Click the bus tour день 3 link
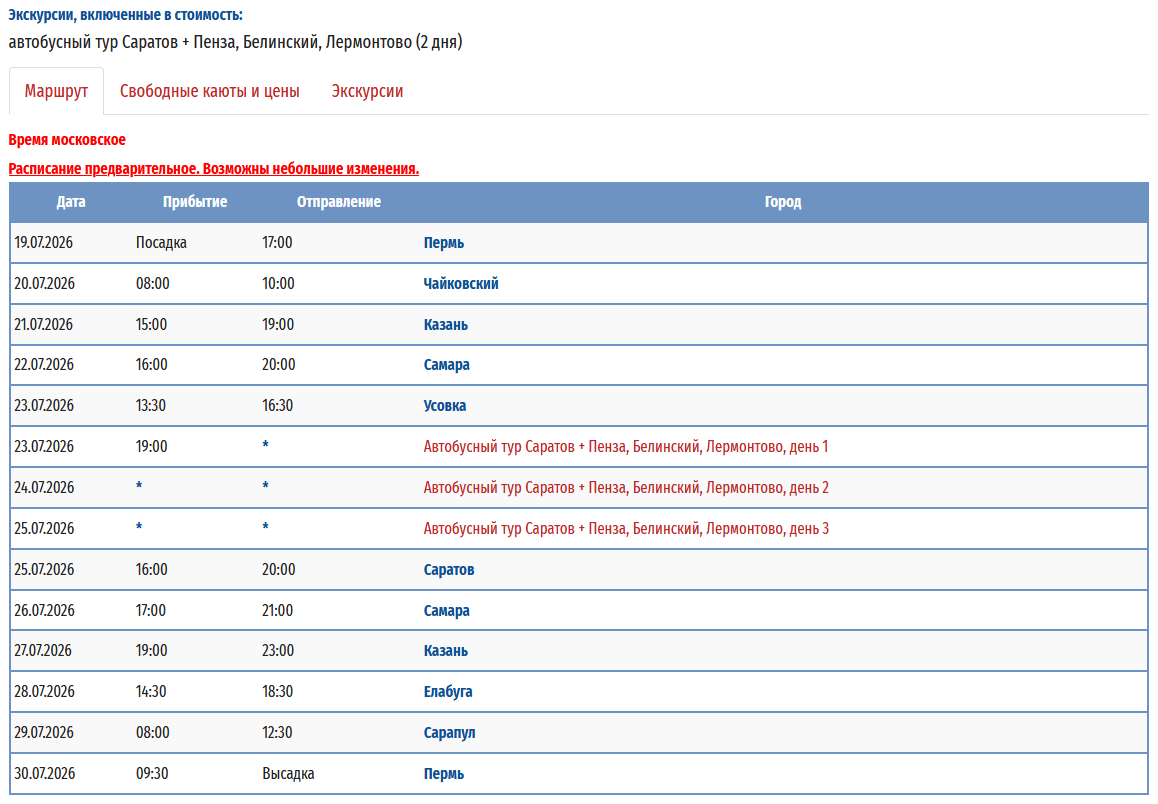1158x804 pixels. (x=625, y=529)
